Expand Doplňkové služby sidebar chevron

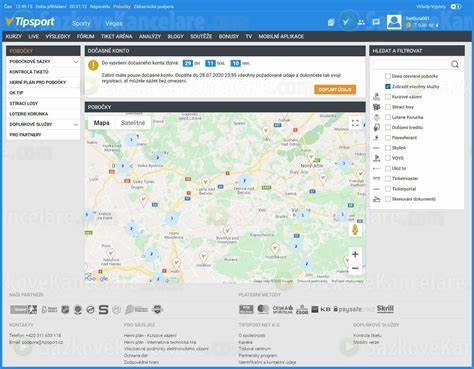[76, 124]
